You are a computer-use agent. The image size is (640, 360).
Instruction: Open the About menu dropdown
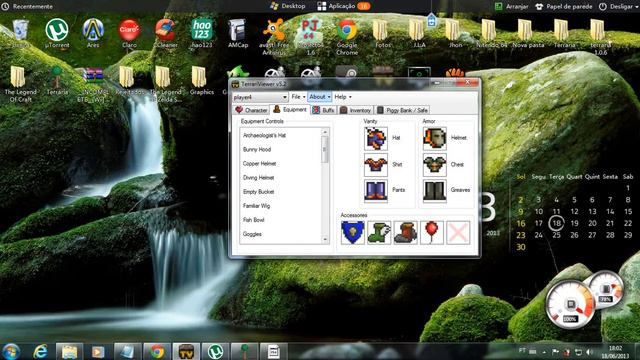(x=319, y=97)
